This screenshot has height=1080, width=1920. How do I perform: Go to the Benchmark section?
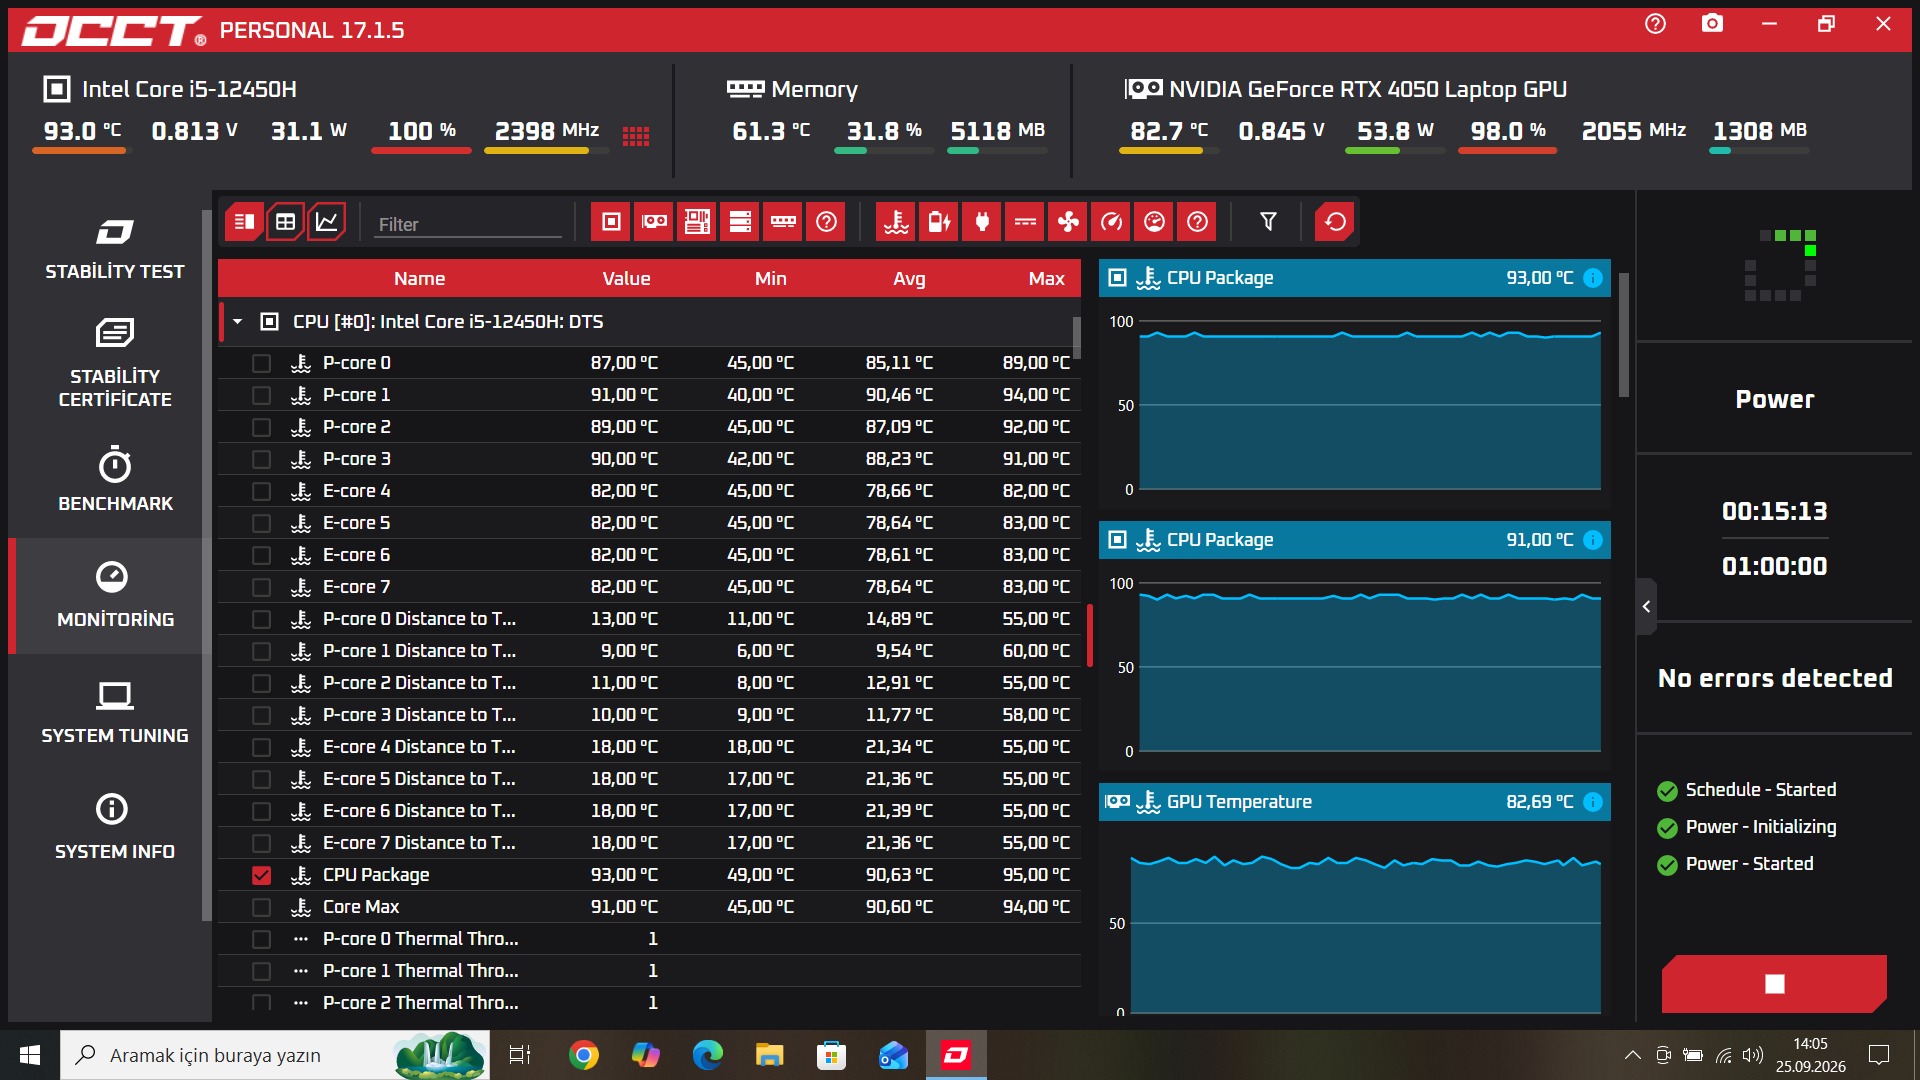[114, 480]
